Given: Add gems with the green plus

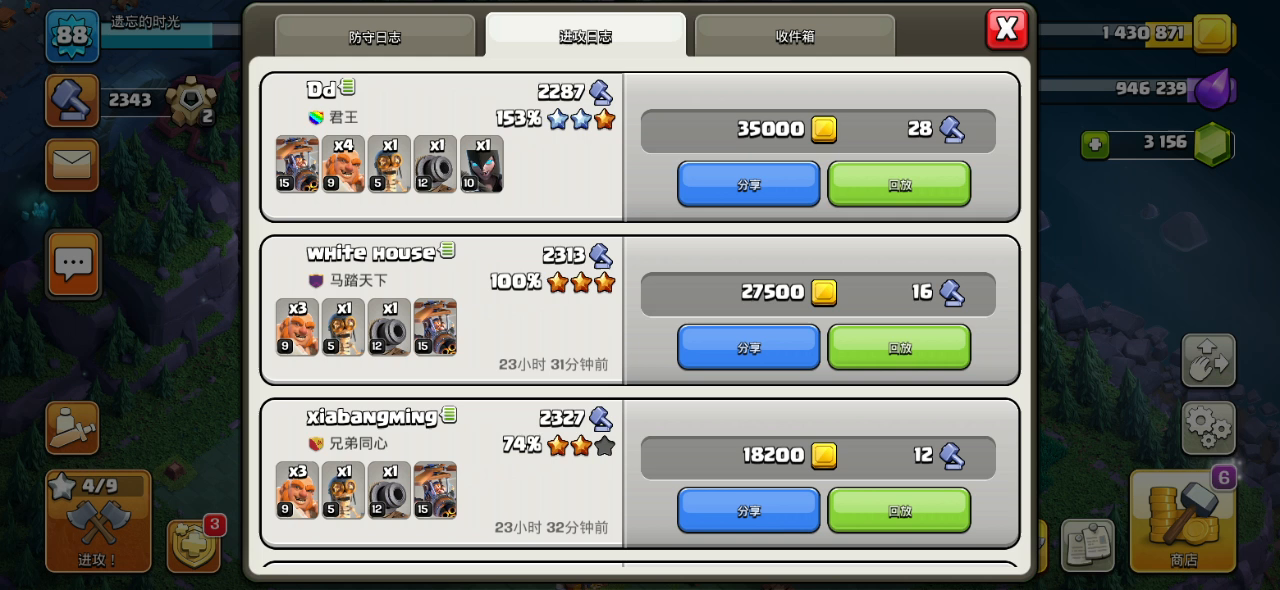Looking at the screenshot, I should pyautogui.click(x=1095, y=145).
